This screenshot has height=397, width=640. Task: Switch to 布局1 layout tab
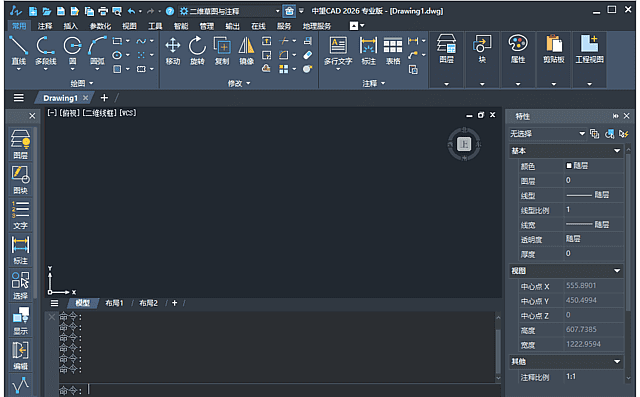pyautogui.click(x=114, y=303)
